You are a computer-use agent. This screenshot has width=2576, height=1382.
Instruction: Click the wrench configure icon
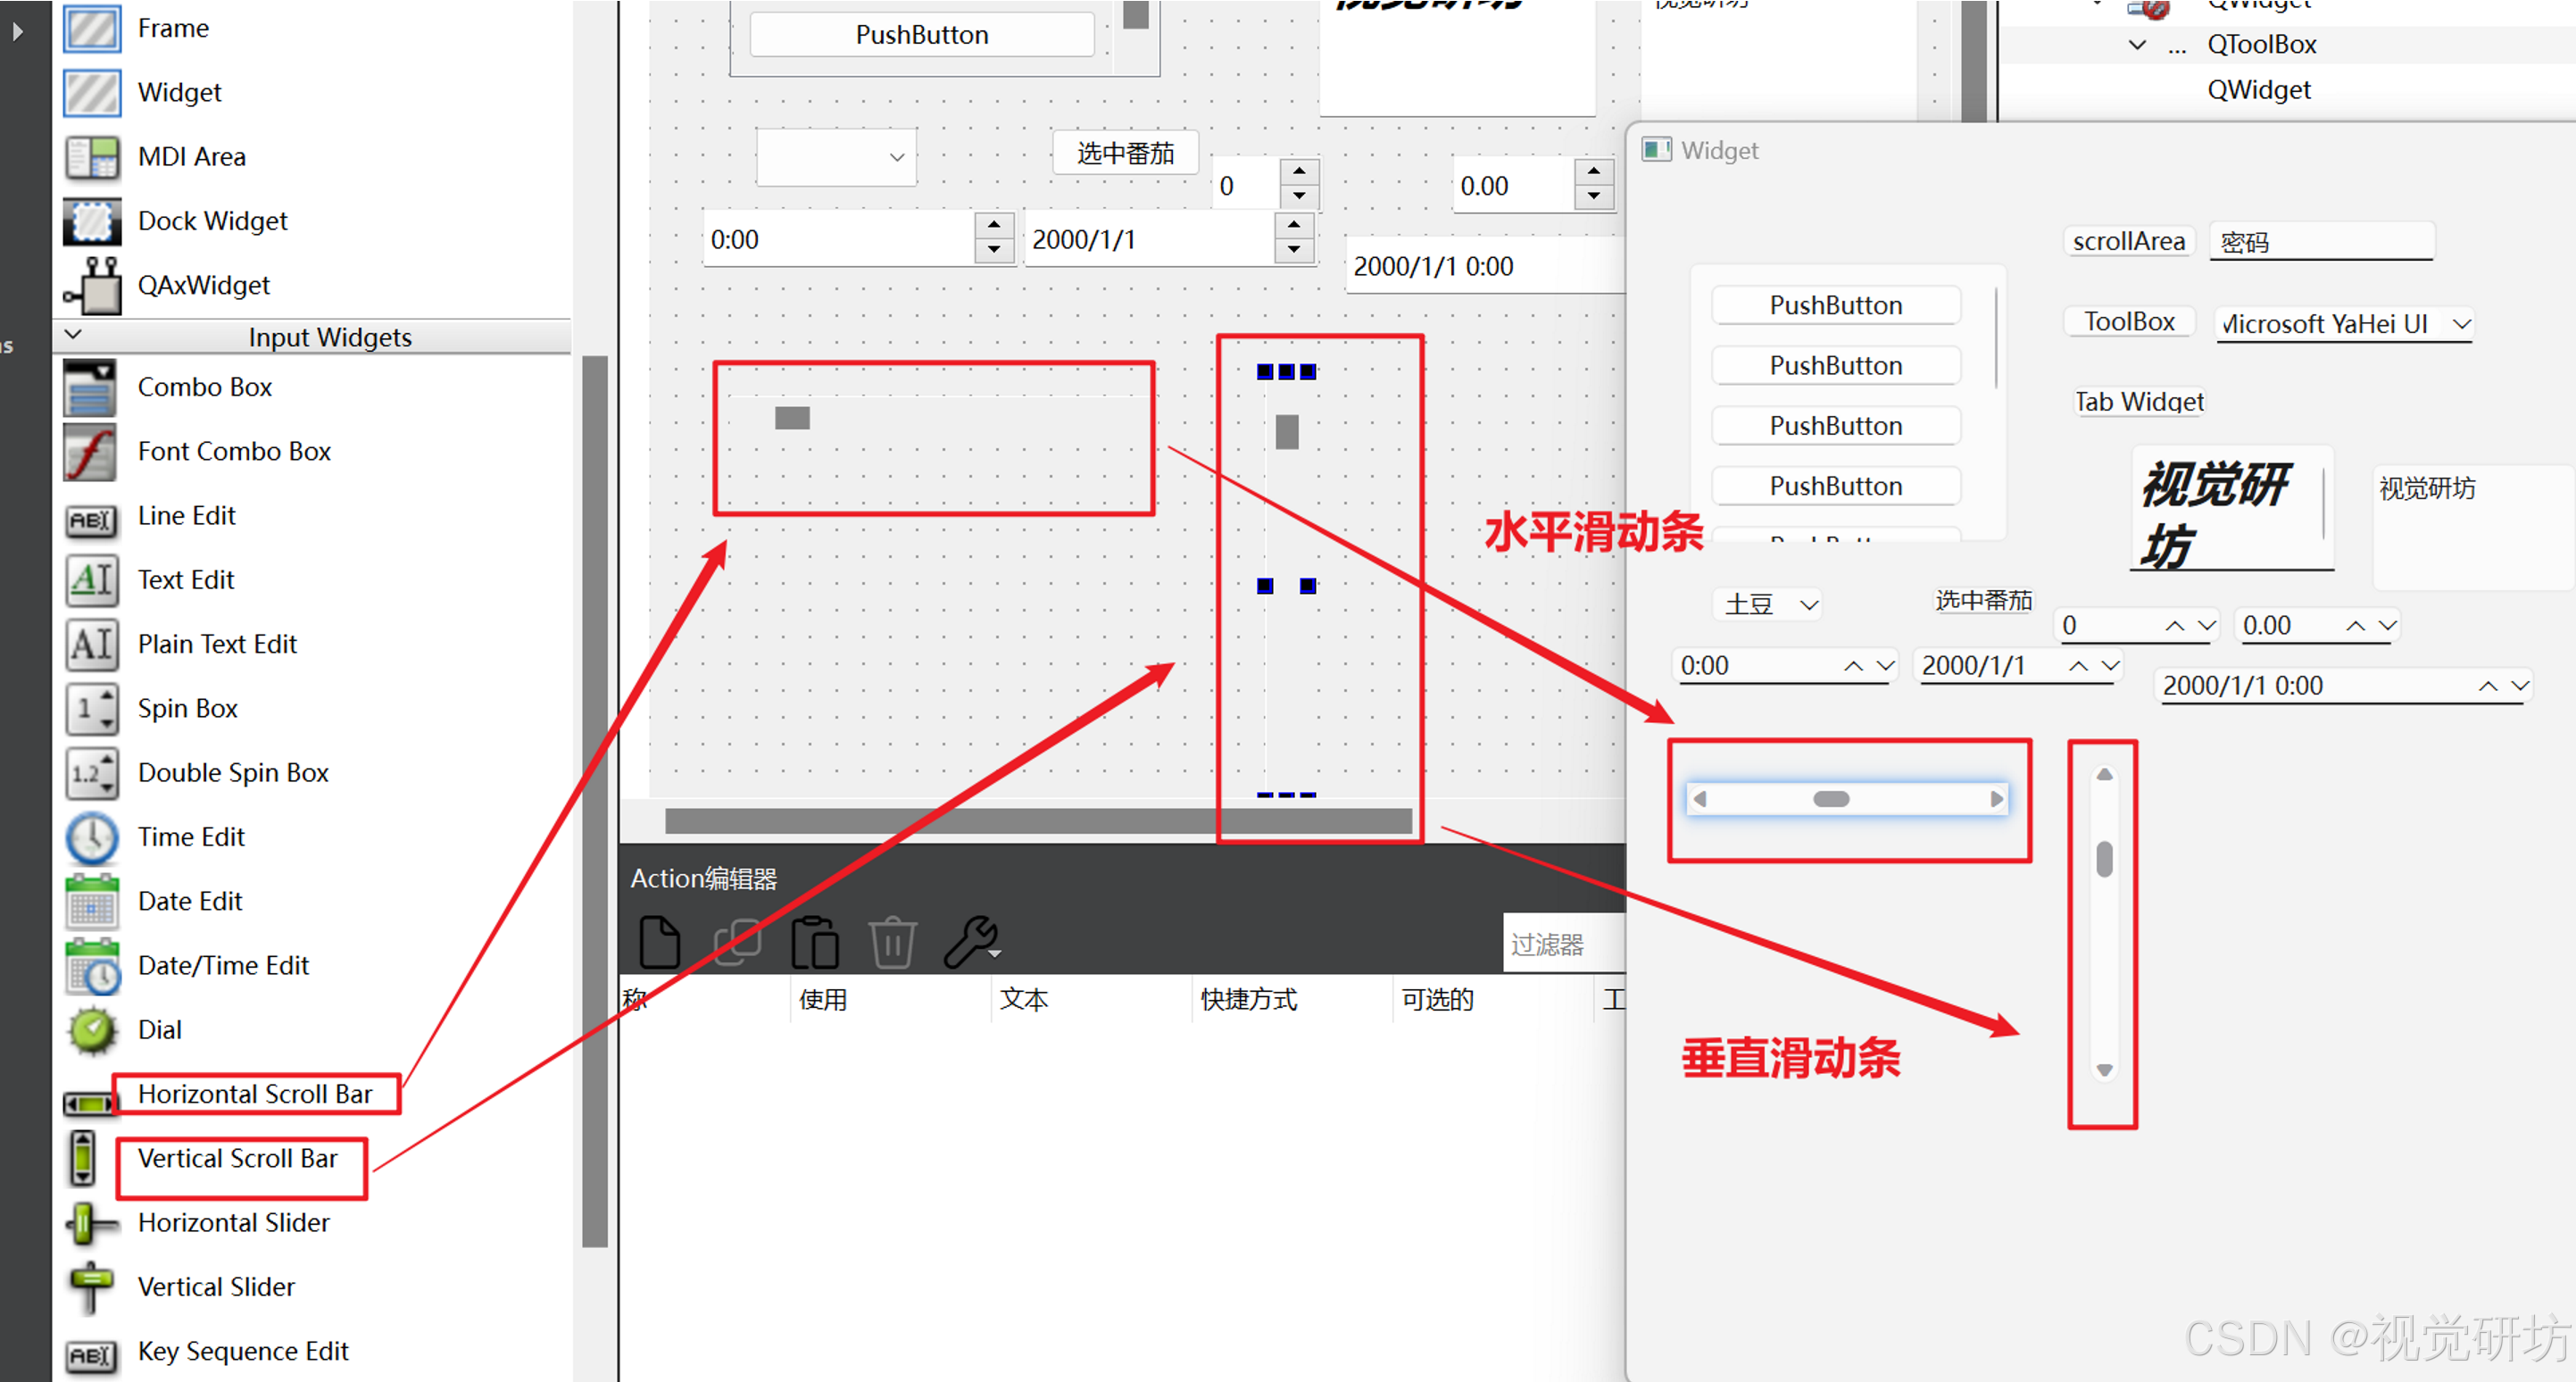click(970, 942)
